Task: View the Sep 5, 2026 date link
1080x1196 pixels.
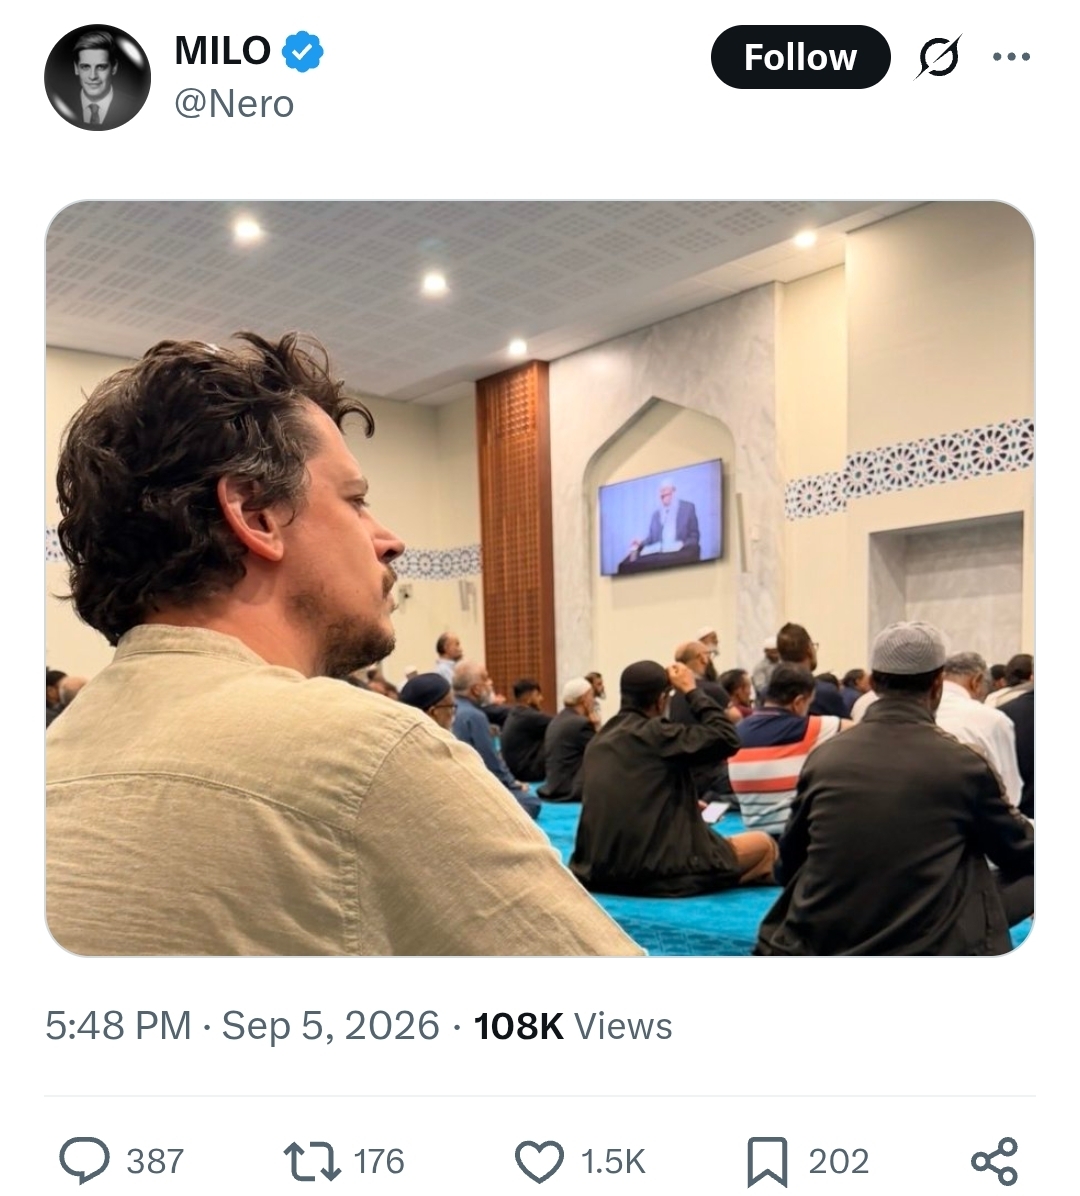Action: coord(330,1025)
